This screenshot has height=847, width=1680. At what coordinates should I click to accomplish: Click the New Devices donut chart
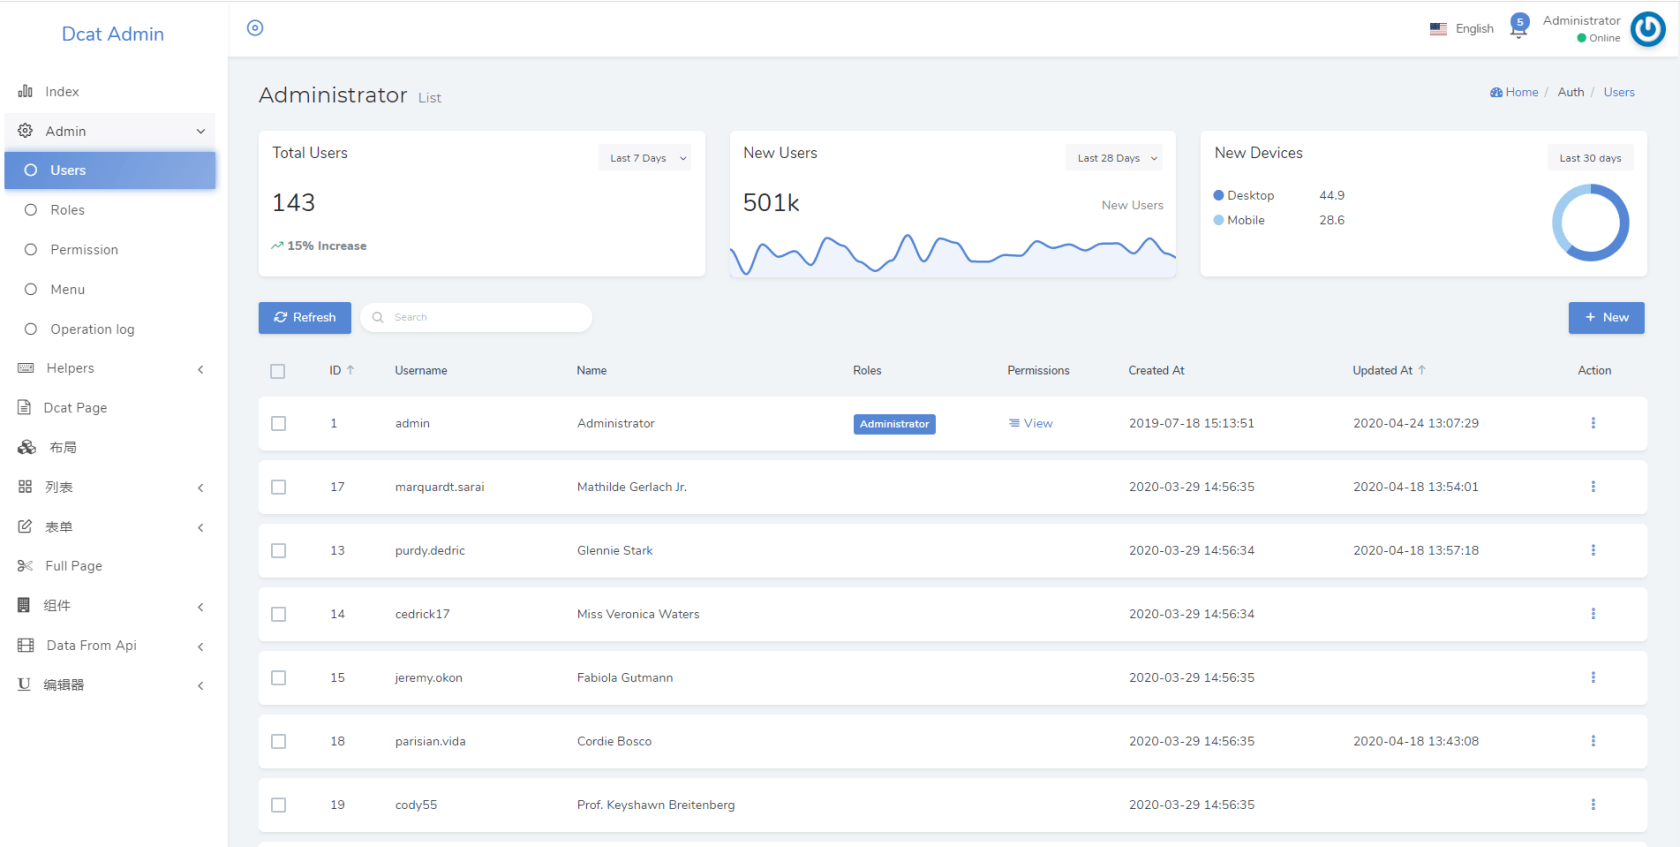coord(1590,222)
